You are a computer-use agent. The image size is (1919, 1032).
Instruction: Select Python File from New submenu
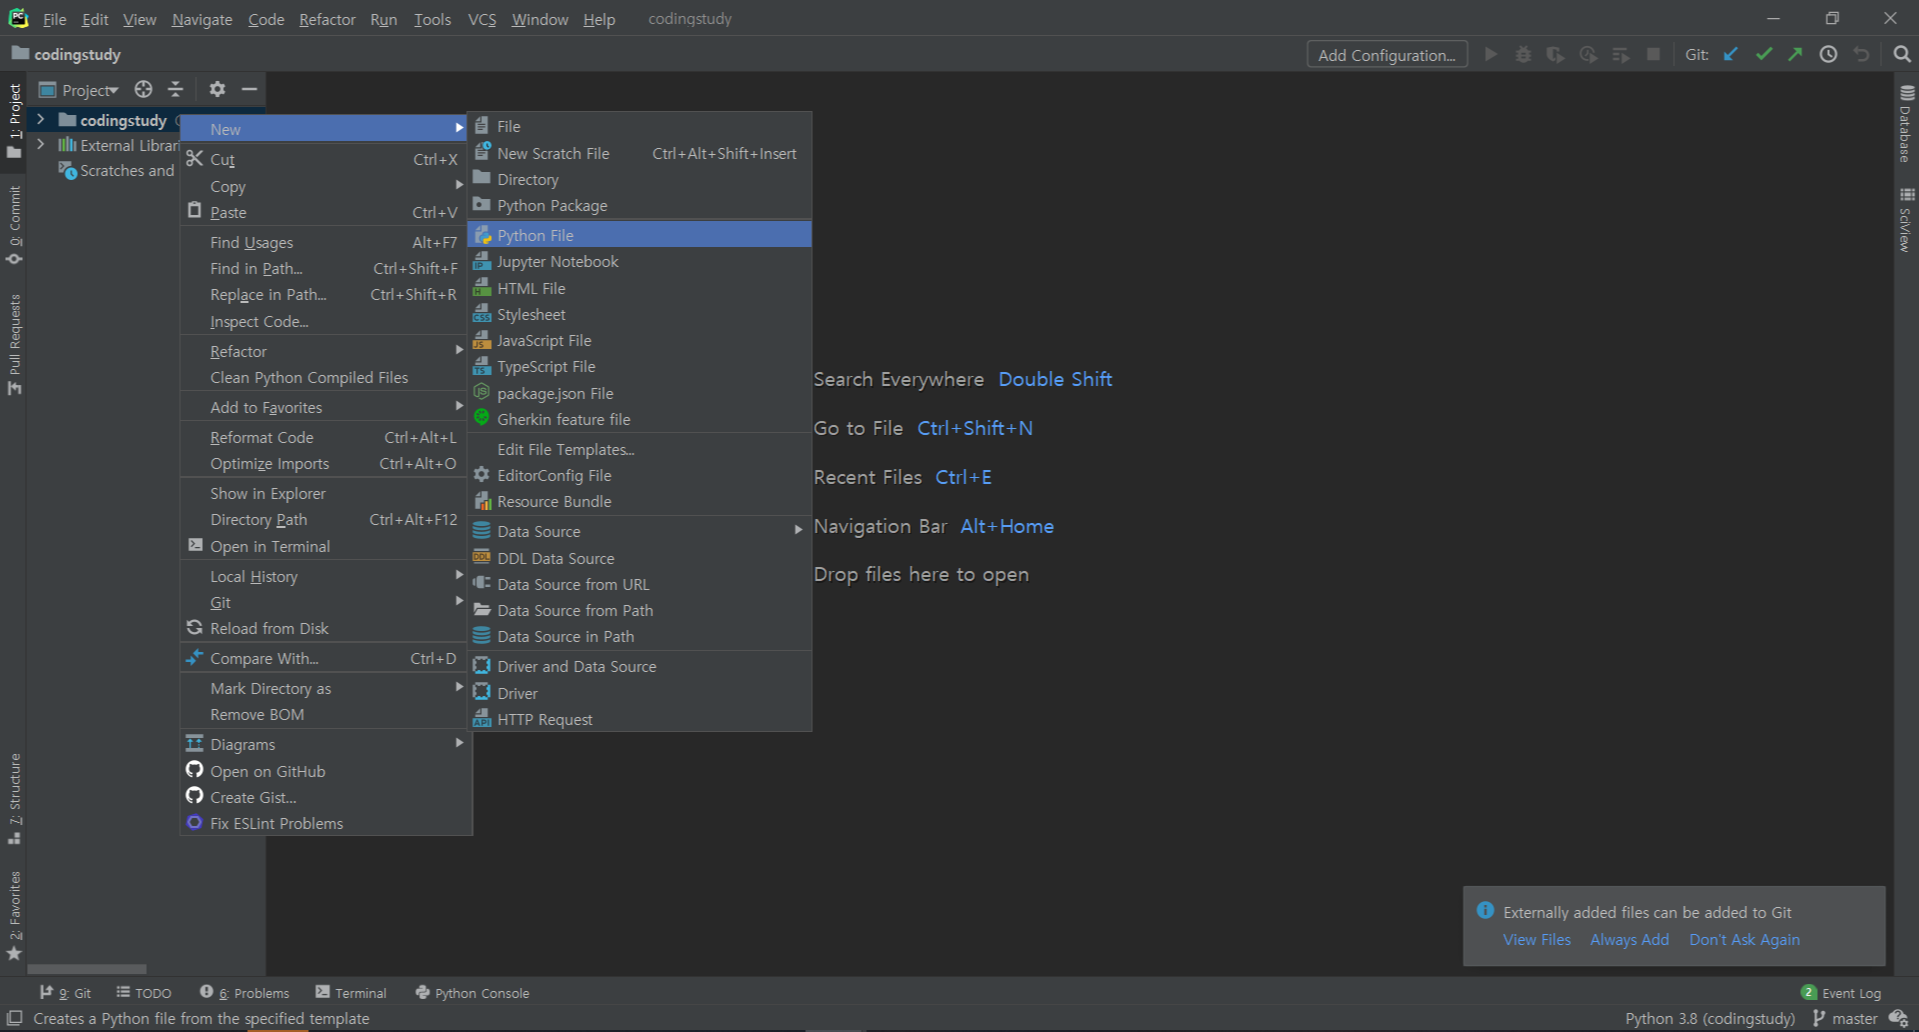coord(640,235)
